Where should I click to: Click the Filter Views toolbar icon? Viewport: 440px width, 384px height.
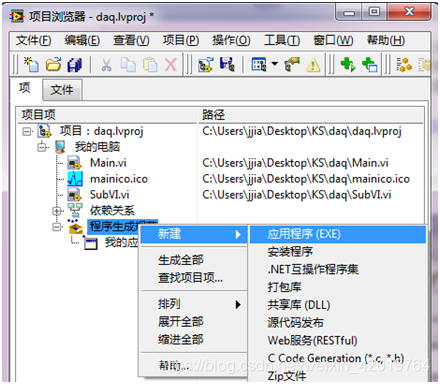click(x=259, y=64)
